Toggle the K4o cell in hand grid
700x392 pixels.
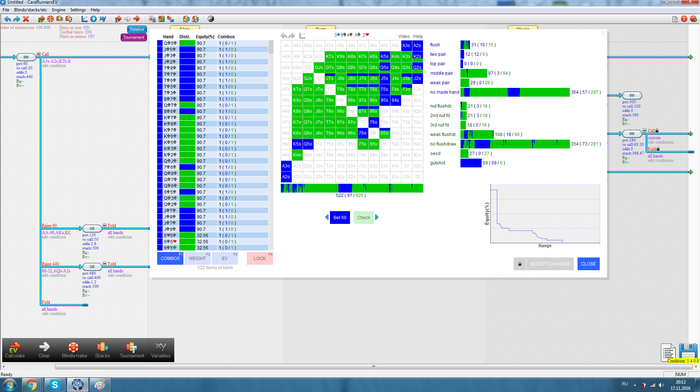(x=297, y=155)
